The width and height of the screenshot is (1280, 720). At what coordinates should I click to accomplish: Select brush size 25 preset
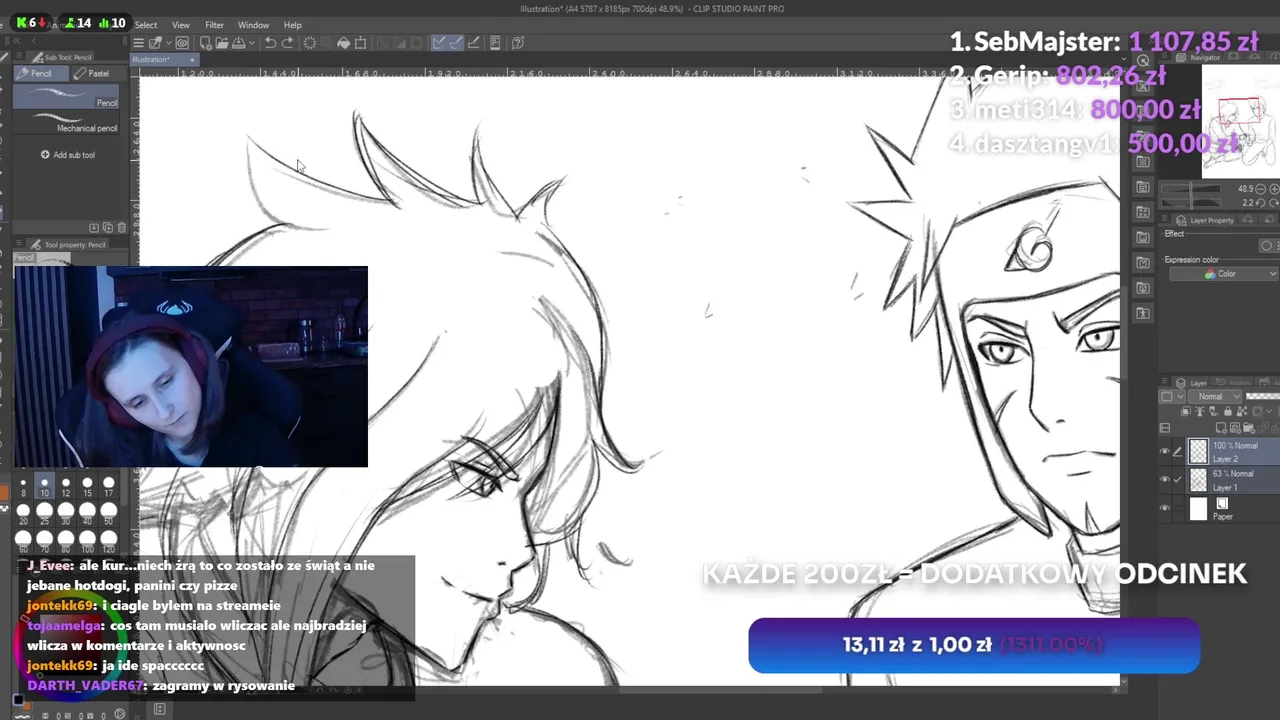tap(44, 514)
